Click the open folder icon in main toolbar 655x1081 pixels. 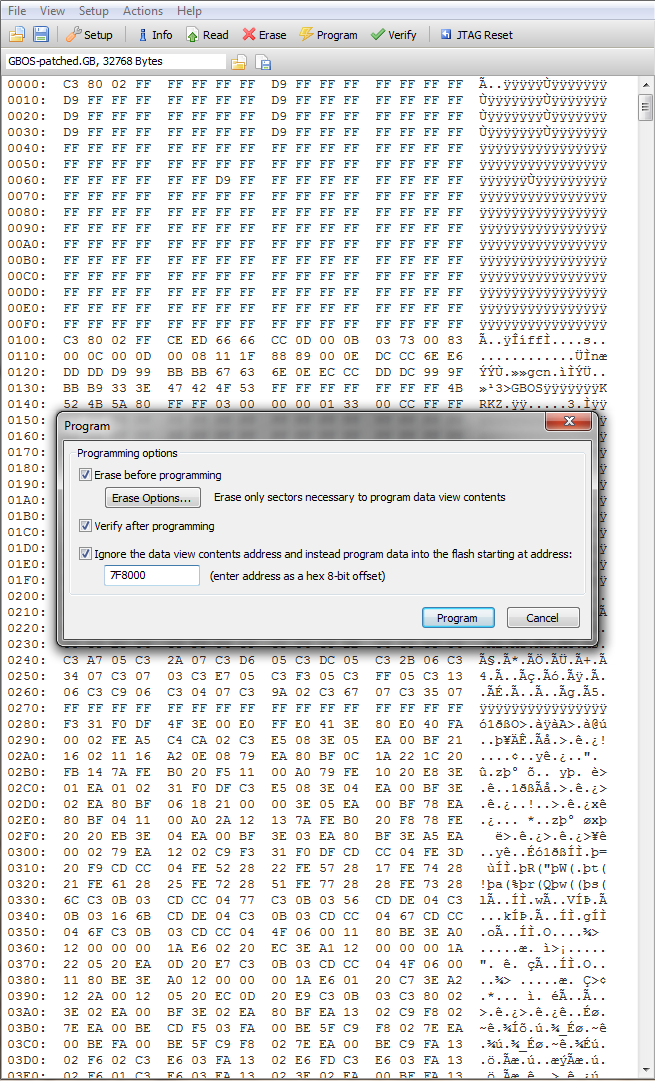click(x=17, y=34)
